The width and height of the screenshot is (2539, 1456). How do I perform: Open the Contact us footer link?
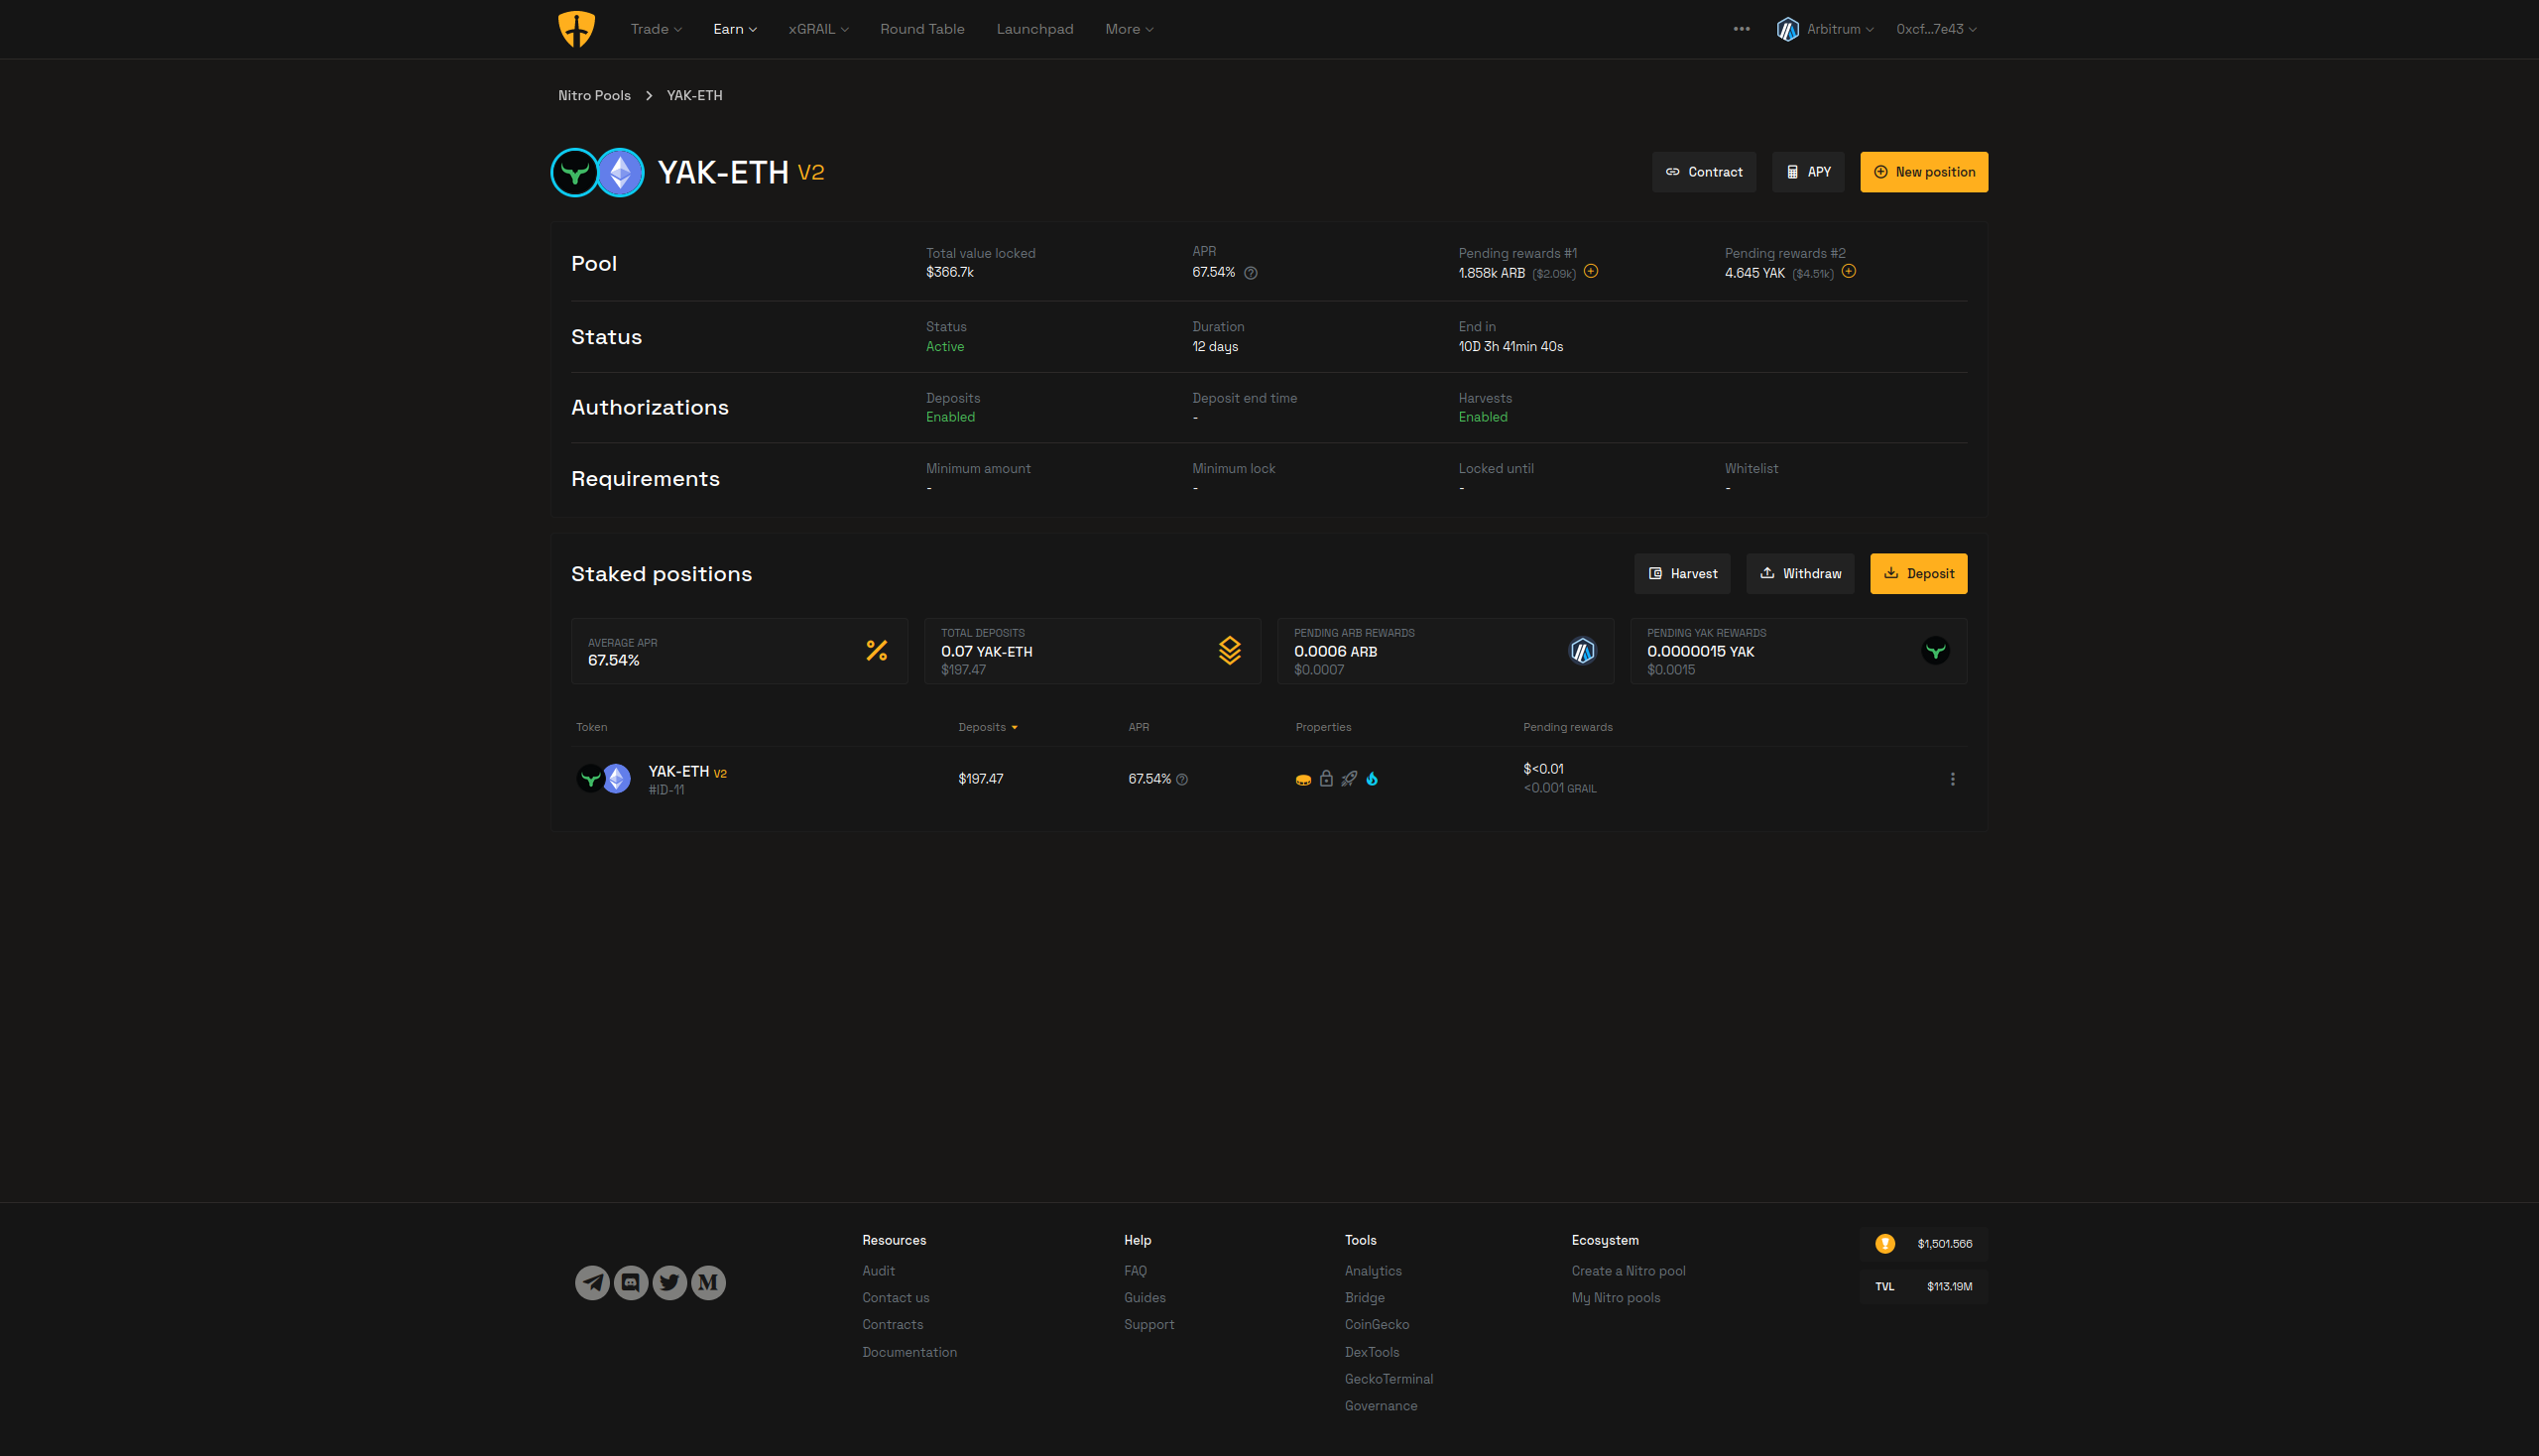(895, 1298)
